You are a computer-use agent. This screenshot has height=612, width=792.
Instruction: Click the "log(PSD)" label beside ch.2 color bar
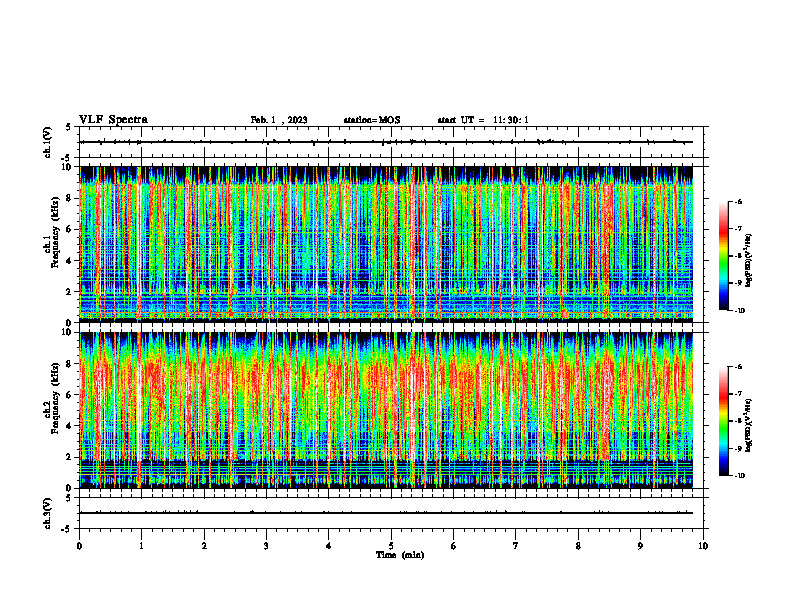(750, 425)
